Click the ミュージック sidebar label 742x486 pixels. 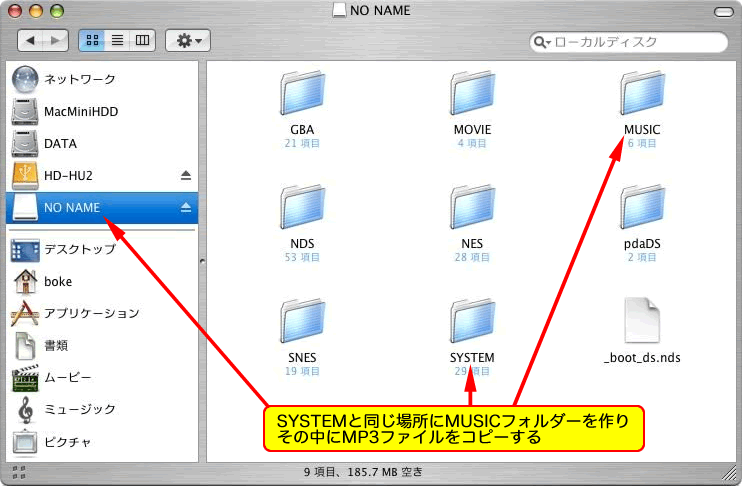coord(80,409)
